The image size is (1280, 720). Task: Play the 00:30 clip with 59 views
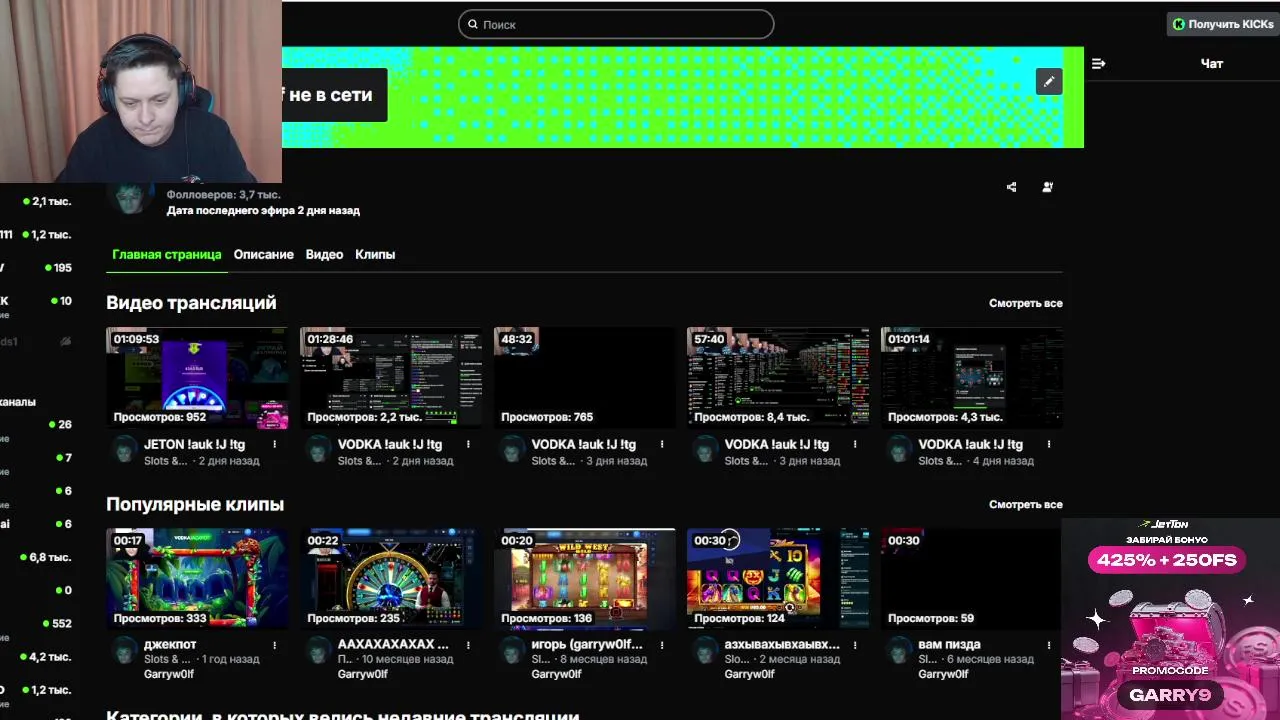[971, 579]
